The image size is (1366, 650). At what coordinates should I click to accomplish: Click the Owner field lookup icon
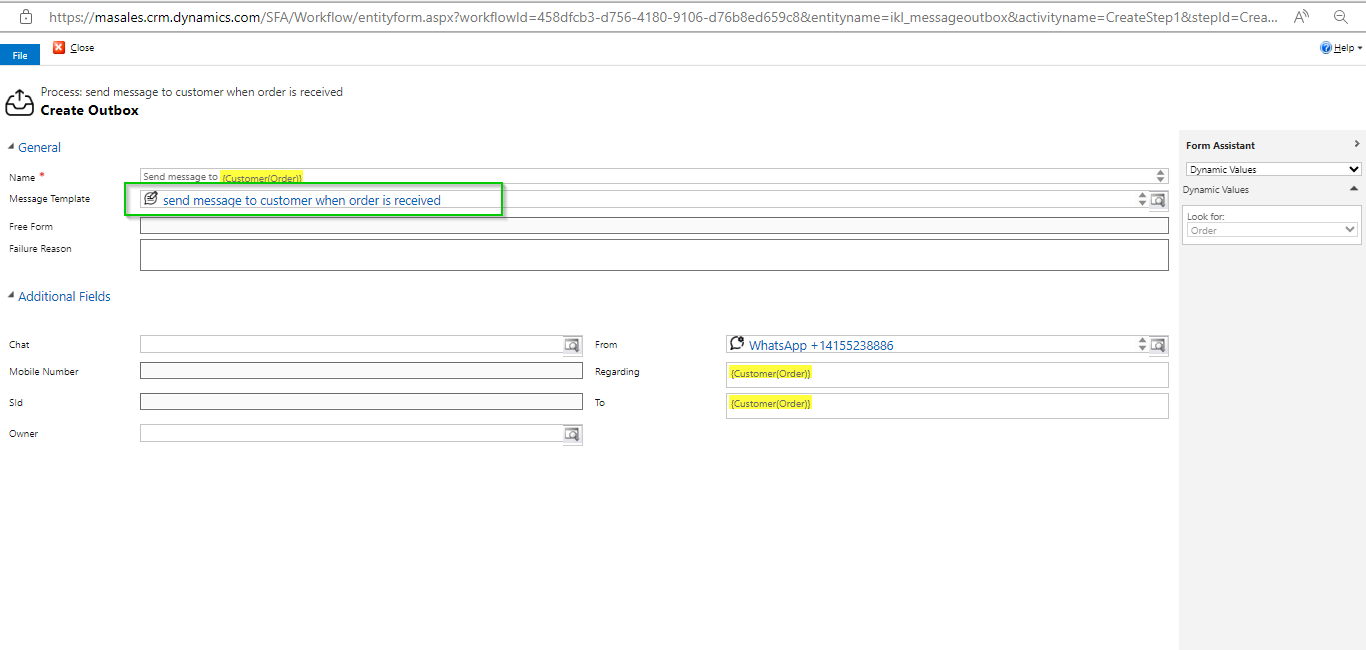pos(572,434)
